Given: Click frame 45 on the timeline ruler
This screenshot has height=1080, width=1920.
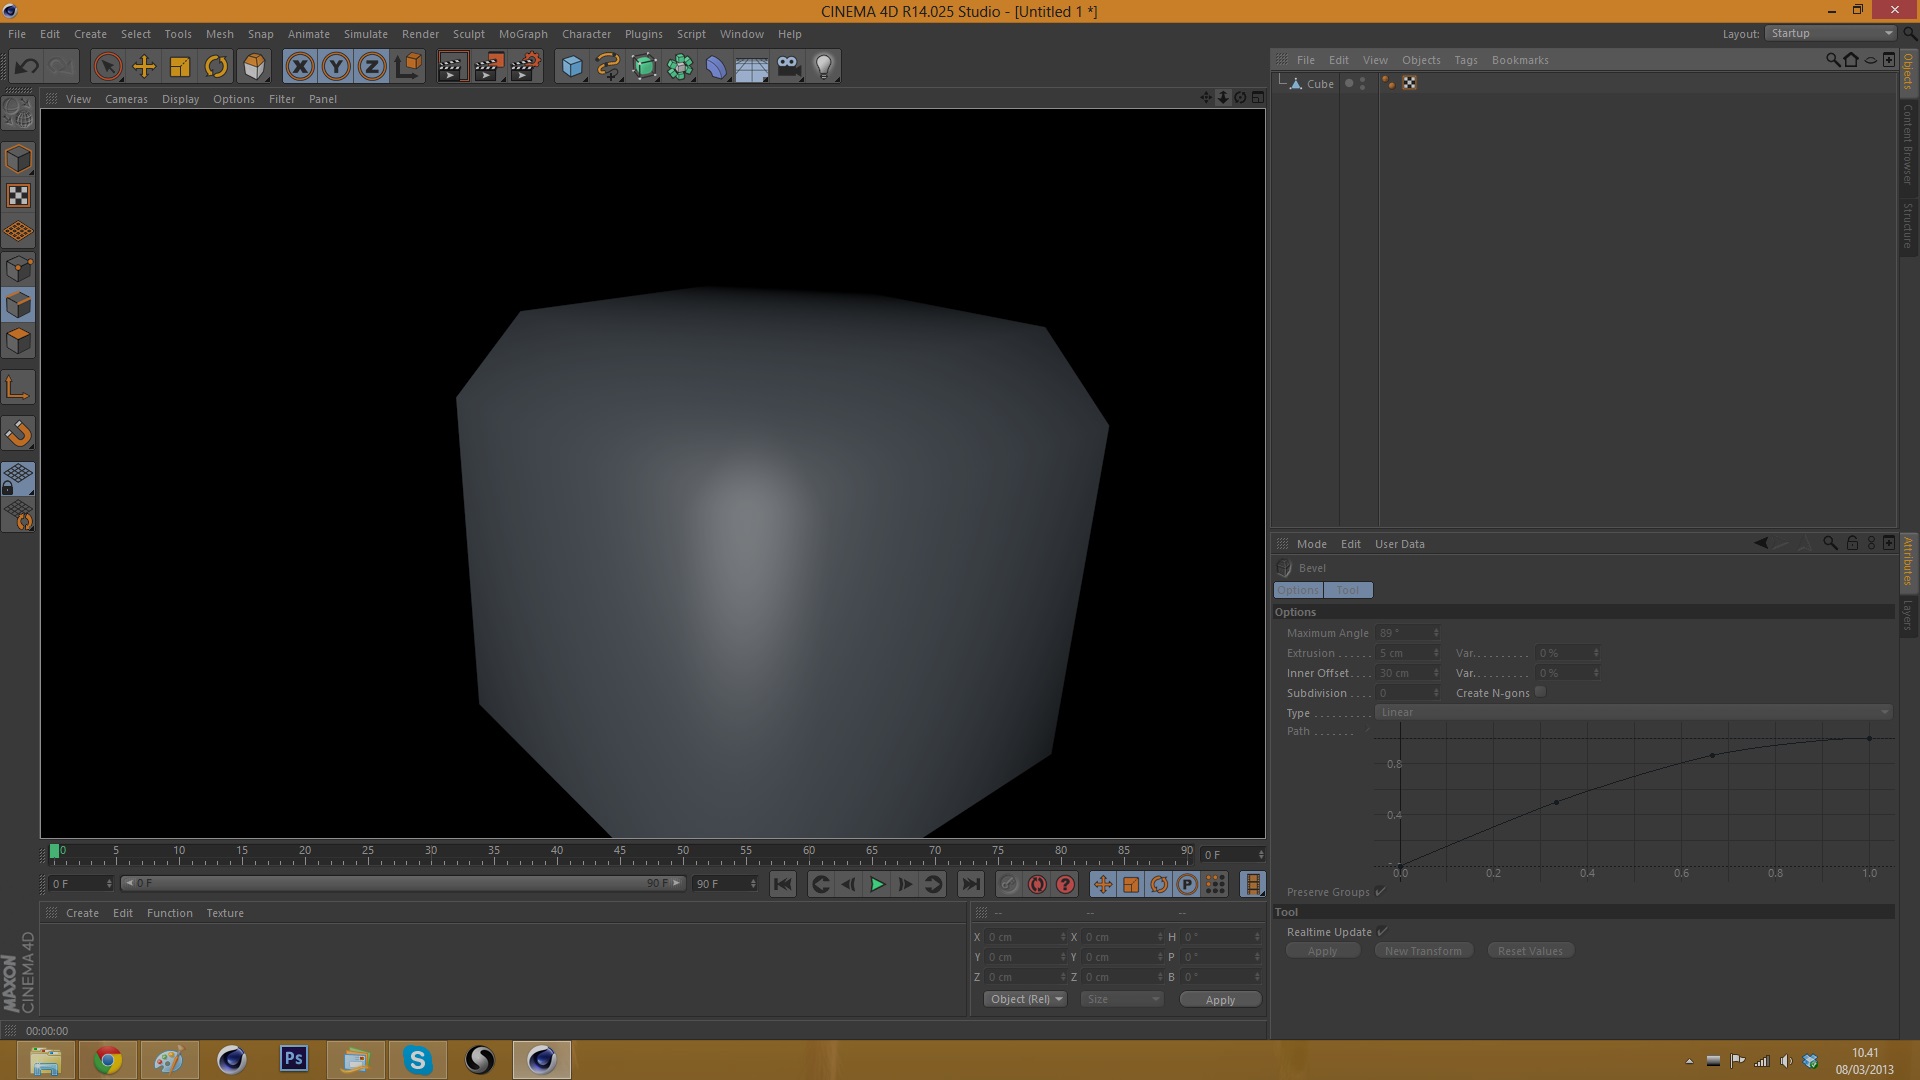Looking at the screenshot, I should point(620,858).
